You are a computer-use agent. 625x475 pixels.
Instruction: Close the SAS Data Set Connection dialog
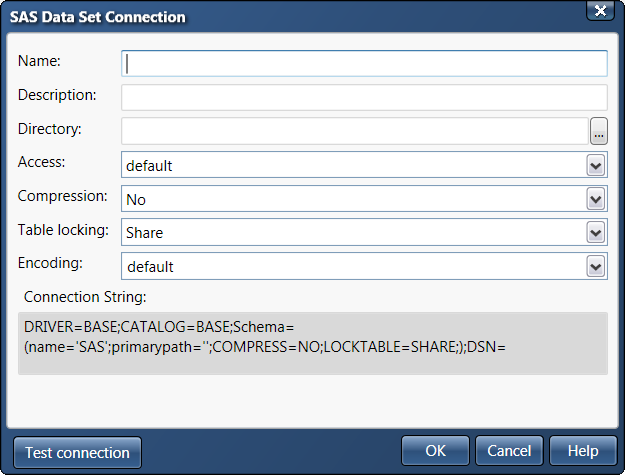599,11
